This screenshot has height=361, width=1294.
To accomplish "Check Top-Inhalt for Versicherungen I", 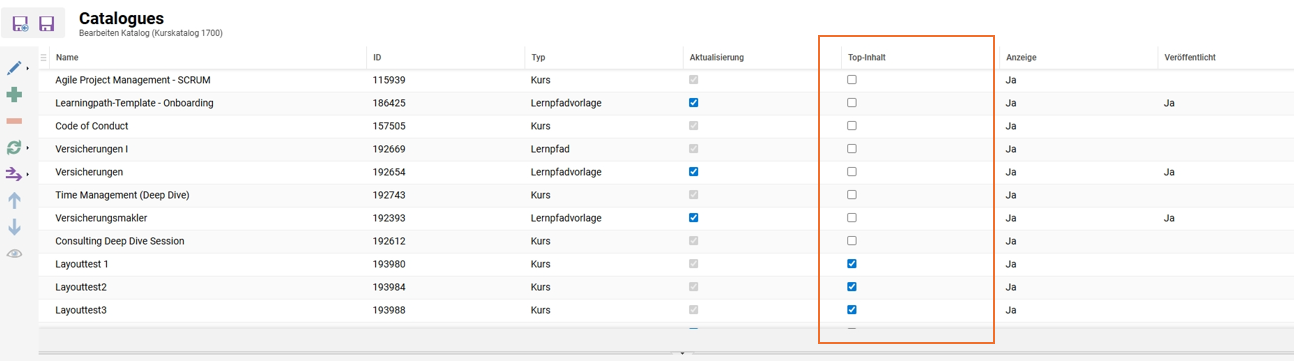I will (852, 149).
